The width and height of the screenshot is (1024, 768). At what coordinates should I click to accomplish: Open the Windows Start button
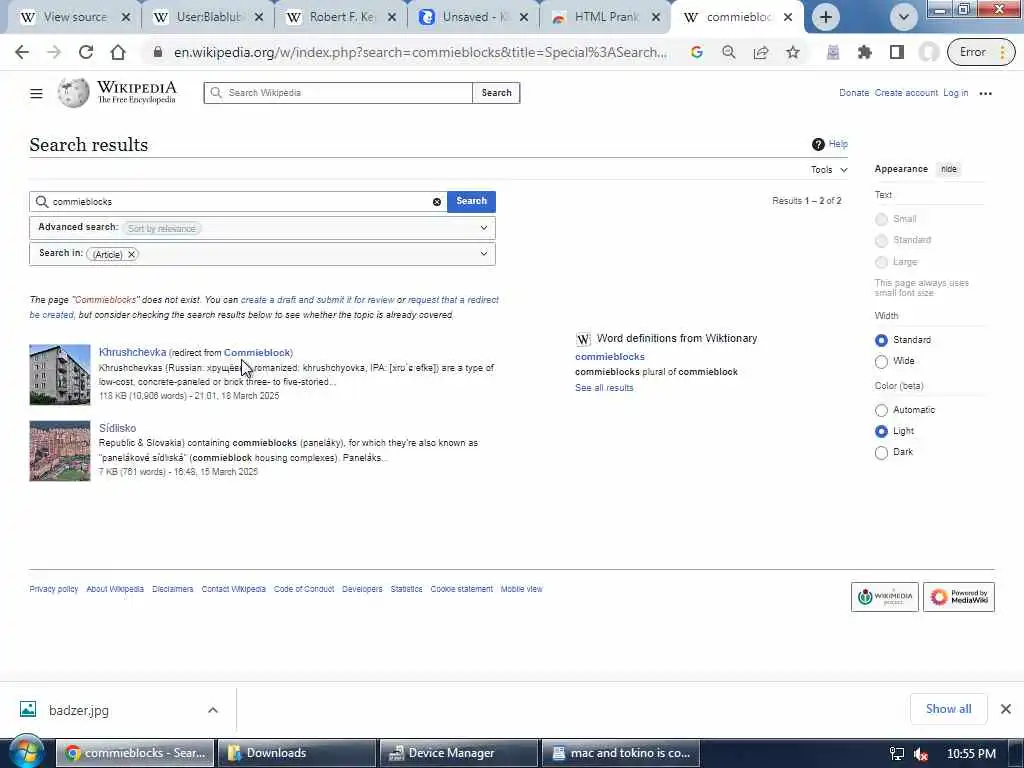click(x=26, y=752)
